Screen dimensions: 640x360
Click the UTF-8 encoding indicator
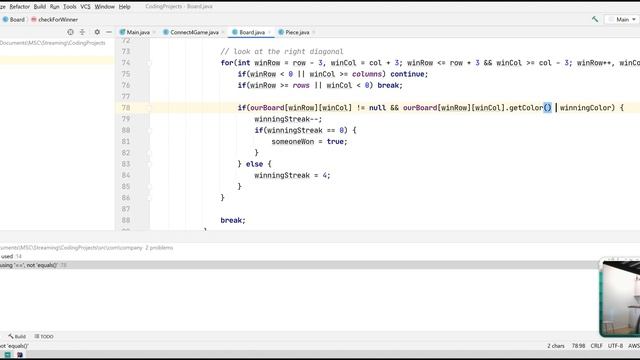[x=615, y=346]
